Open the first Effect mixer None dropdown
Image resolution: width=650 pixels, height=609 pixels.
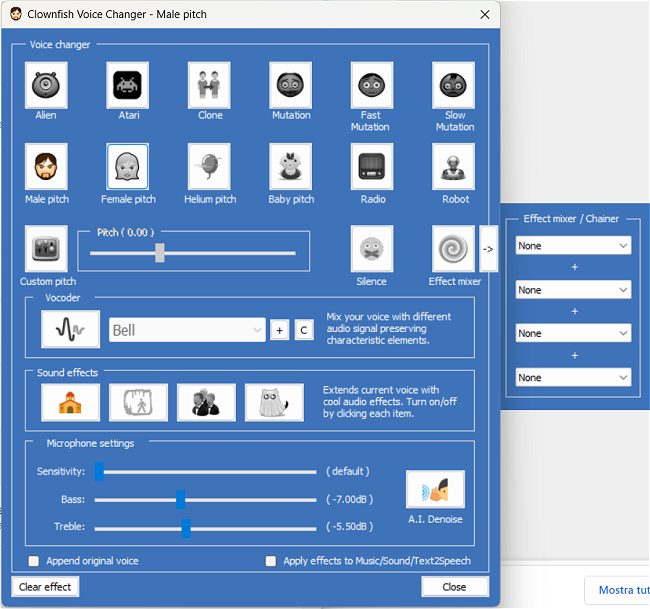573,245
